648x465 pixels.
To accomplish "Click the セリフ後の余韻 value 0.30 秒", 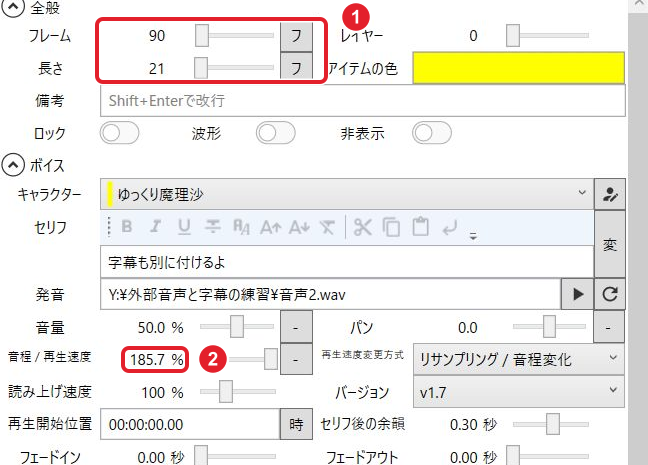I will click(x=473, y=424).
